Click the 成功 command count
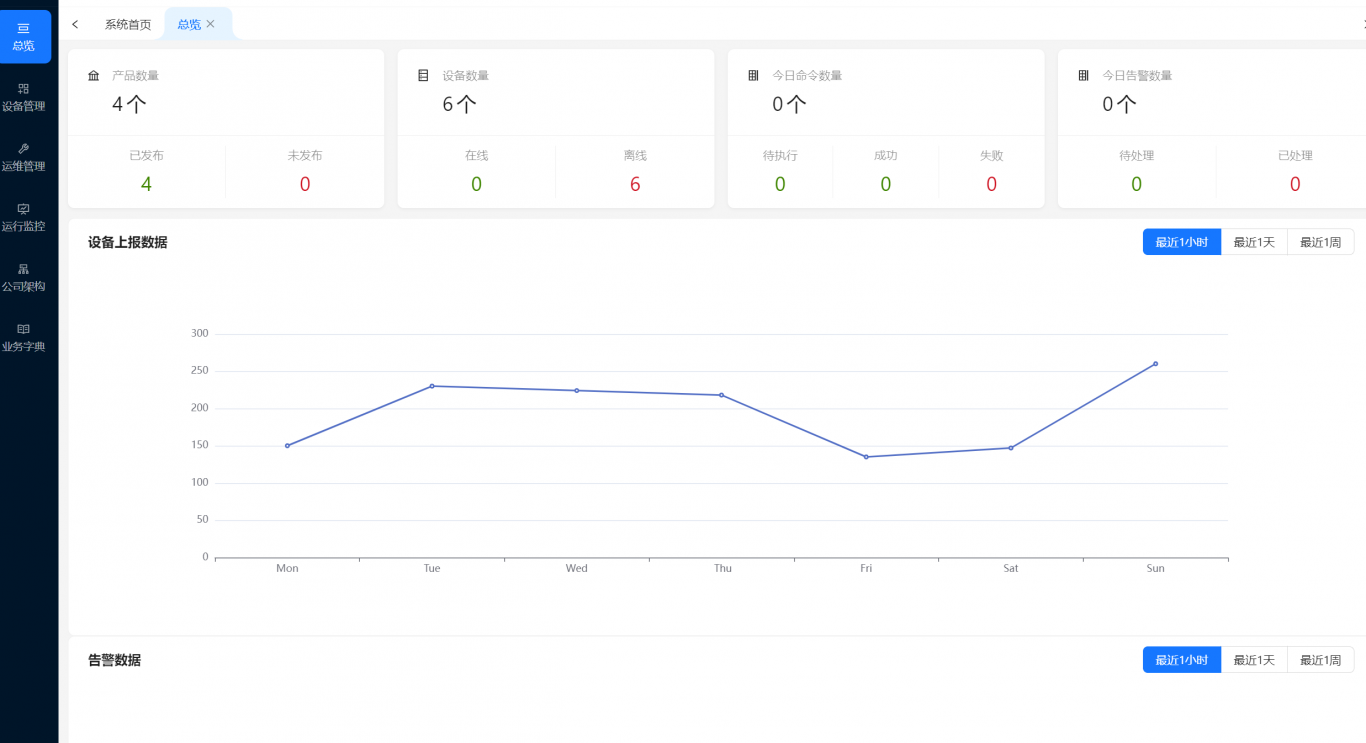The width and height of the screenshot is (1366, 743). pyautogui.click(x=886, y=184)
